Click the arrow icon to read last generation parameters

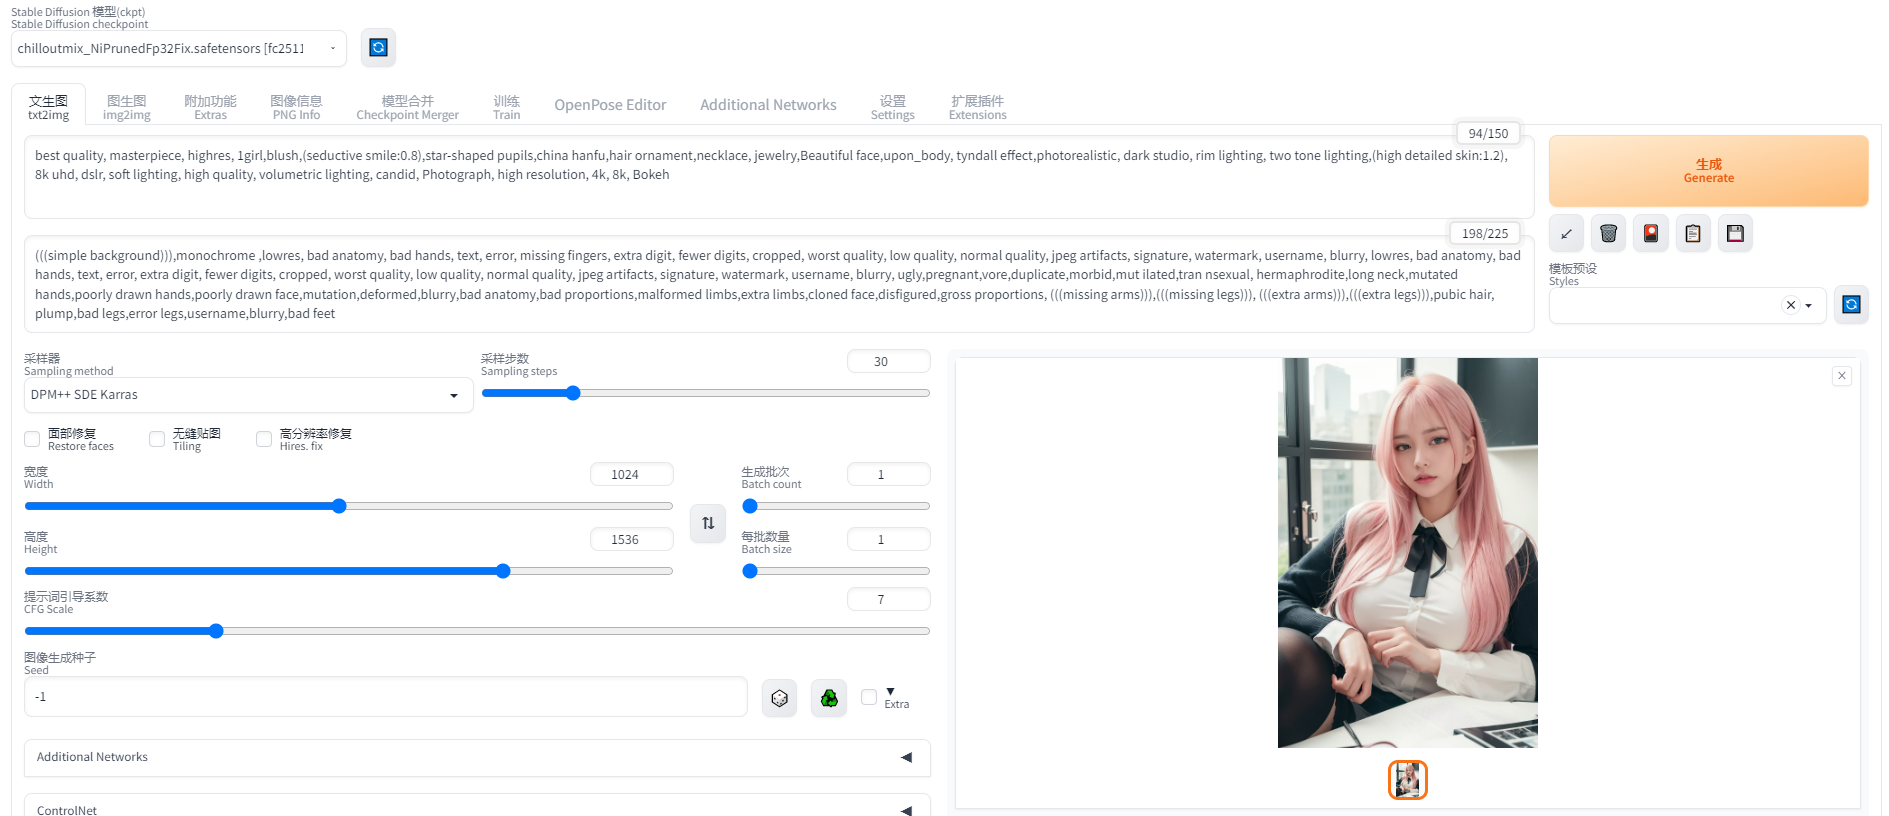[1566, 234]
